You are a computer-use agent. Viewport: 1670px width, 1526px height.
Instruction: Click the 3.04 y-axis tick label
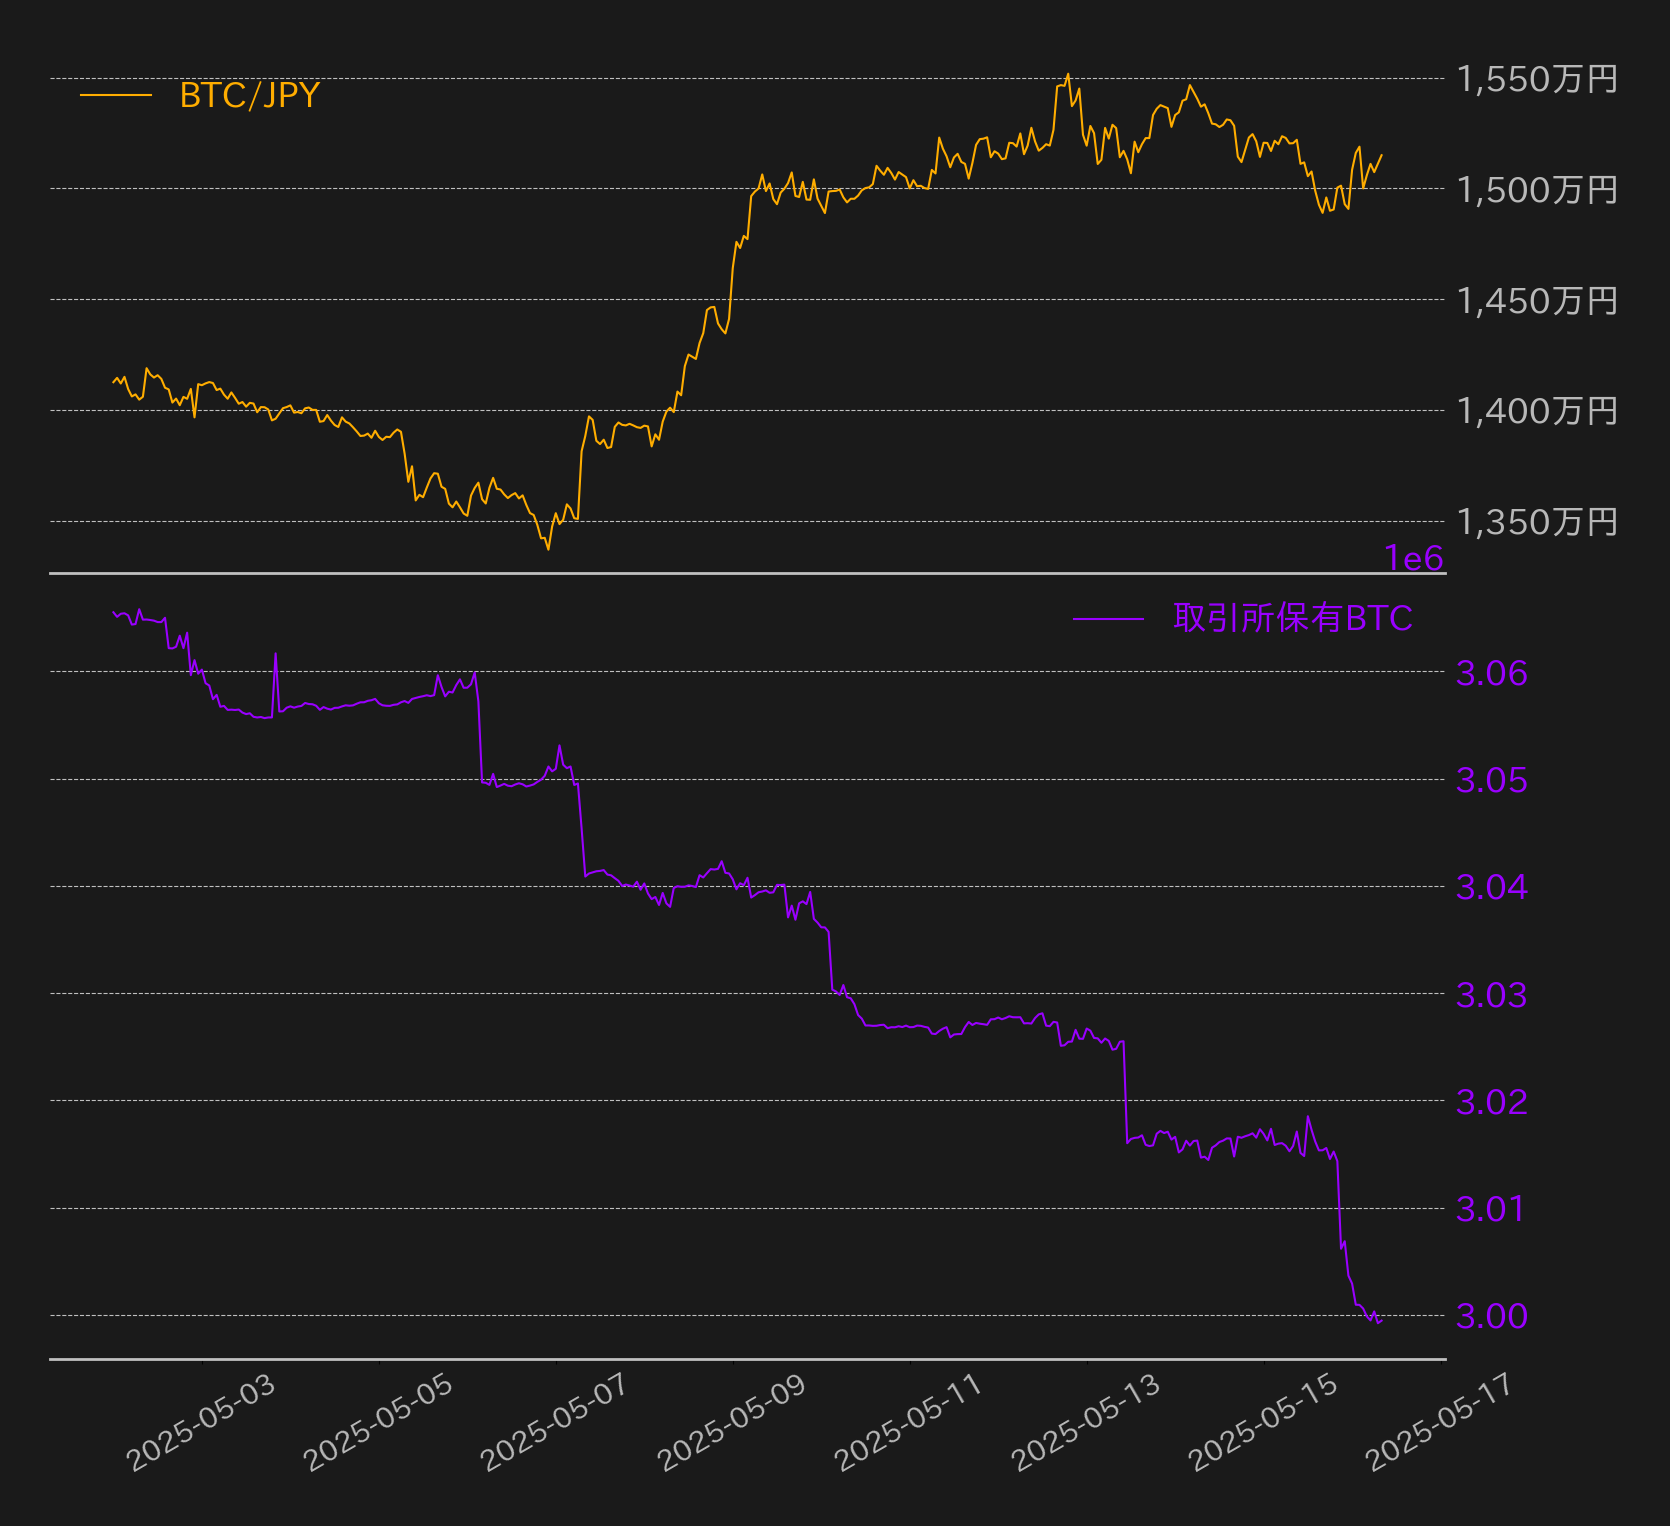(x=1492, y=887)
